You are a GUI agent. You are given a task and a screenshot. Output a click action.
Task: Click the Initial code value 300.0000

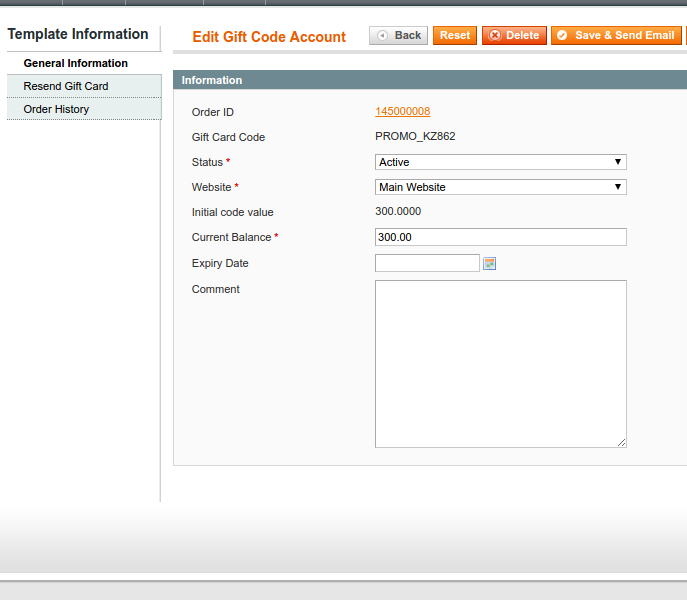click(398, 211)
